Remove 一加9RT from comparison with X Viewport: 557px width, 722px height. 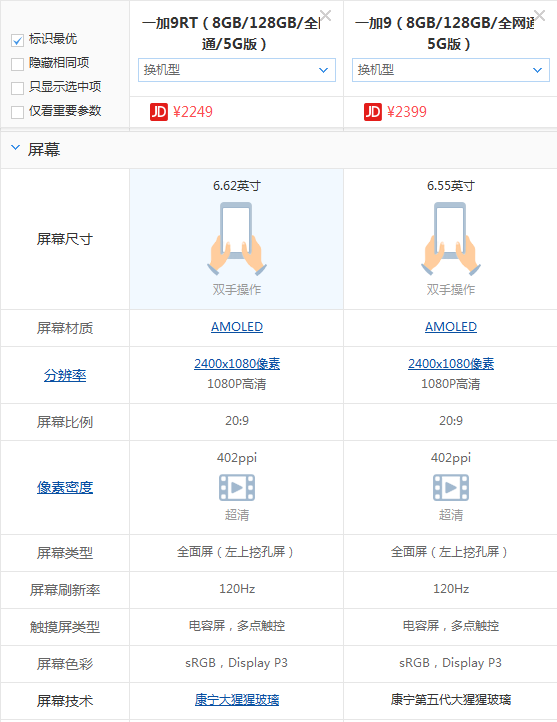click(x=325, y=16)
